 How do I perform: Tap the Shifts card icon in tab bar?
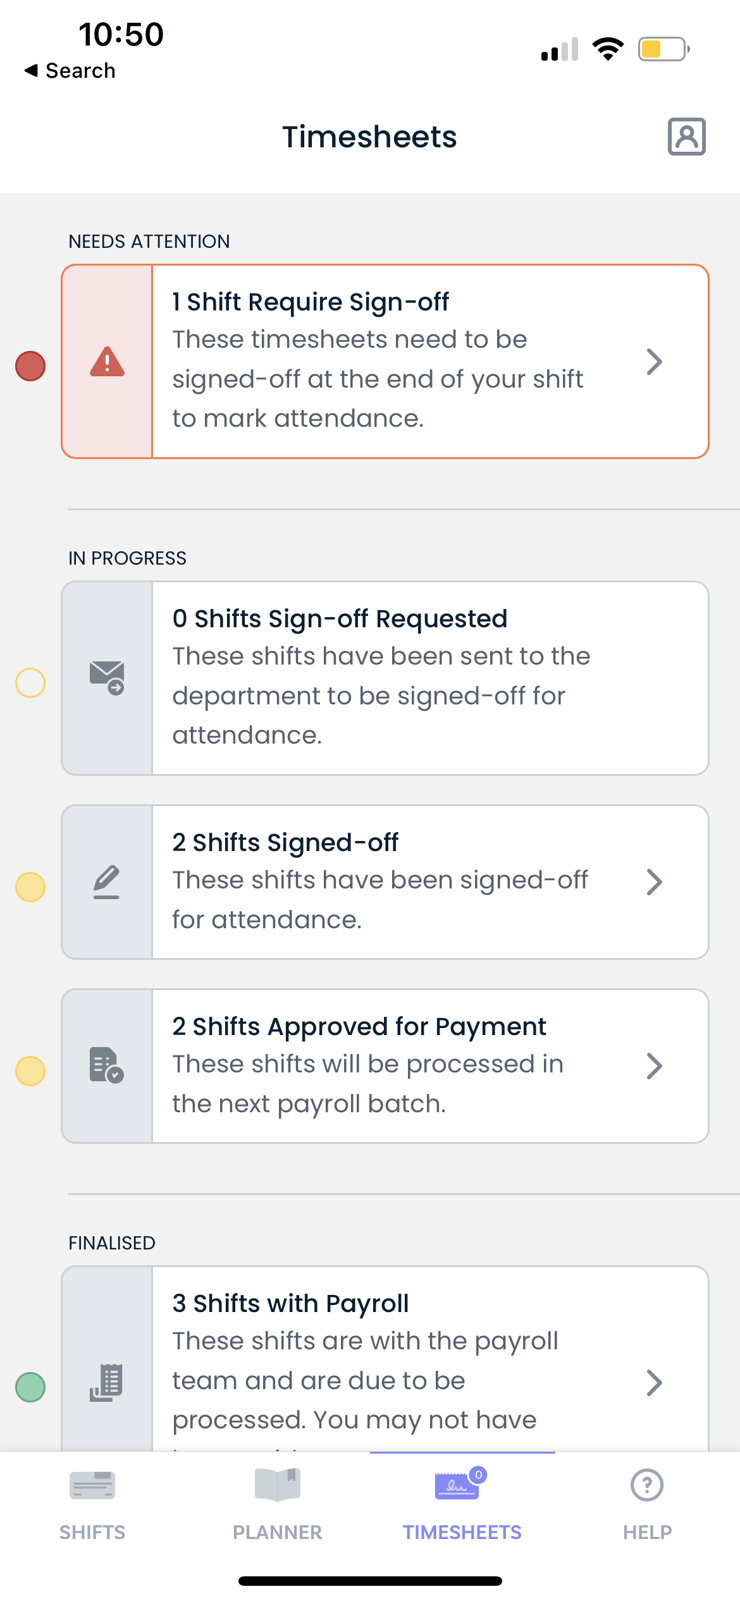(92, 1485)
